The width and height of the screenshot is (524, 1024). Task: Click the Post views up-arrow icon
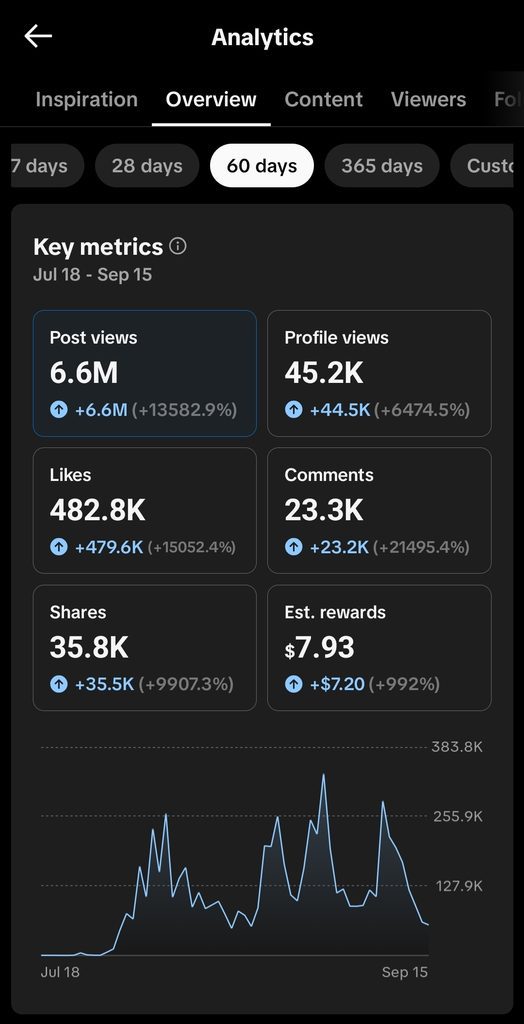[x=59, y=410]
